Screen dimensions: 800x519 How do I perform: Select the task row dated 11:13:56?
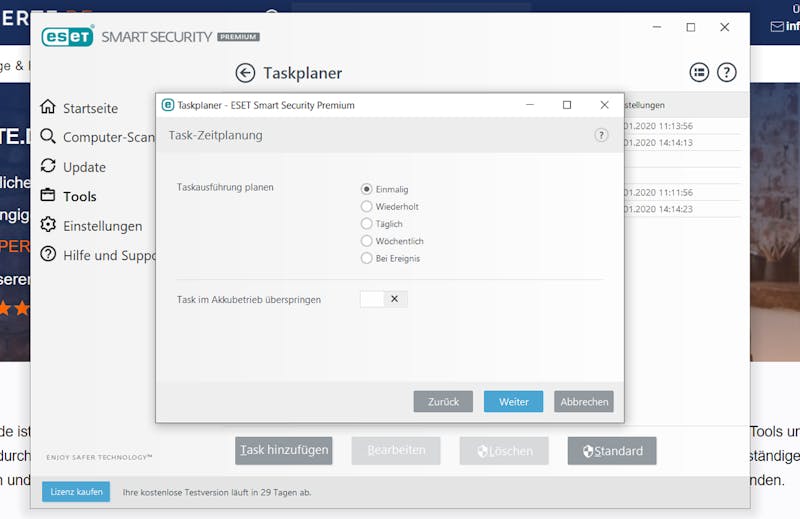tap(682, 126)
